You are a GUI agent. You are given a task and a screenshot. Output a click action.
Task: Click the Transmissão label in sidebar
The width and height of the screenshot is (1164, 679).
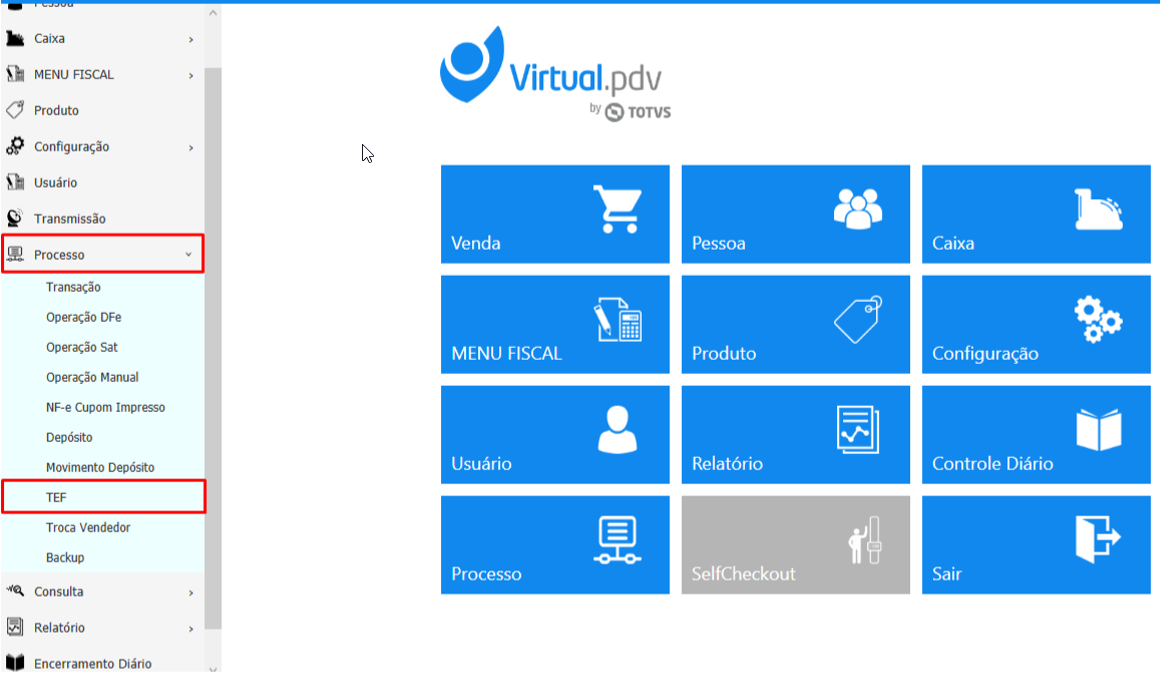(x=70, y=219)
